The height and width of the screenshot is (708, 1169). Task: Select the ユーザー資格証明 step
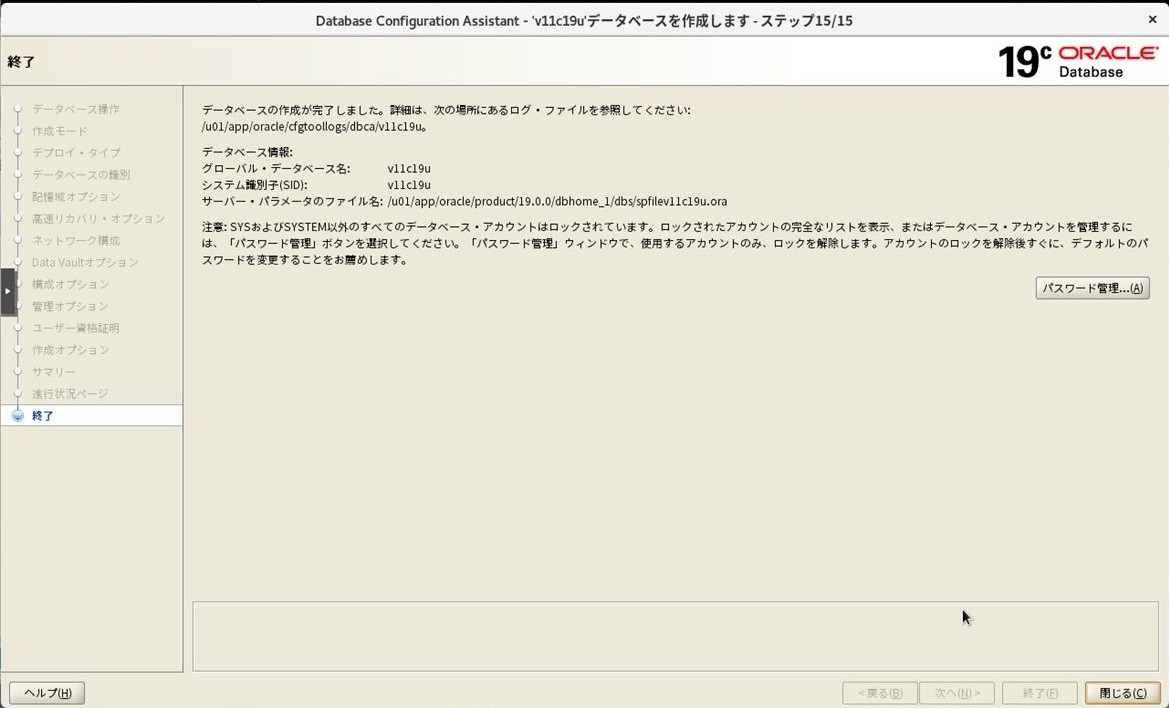[x=75, y=328]
